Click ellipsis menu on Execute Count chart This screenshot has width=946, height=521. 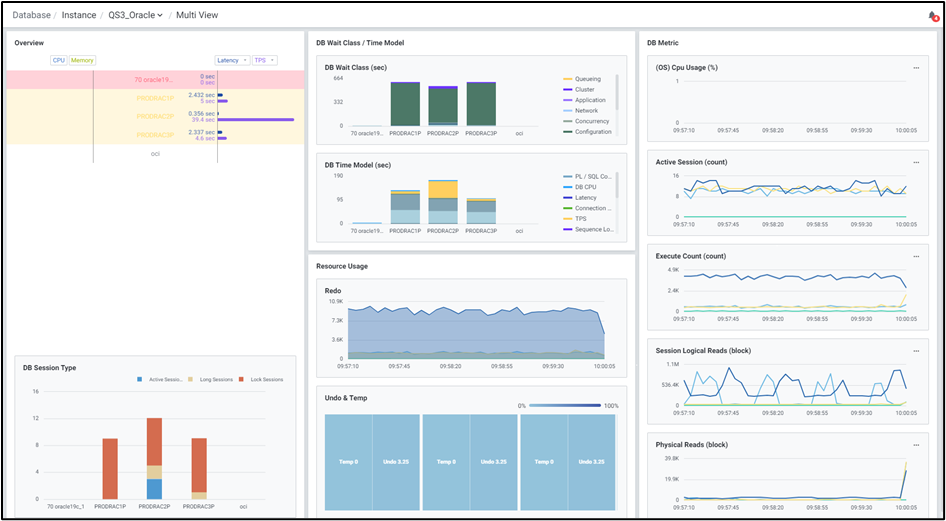(916, 256)
